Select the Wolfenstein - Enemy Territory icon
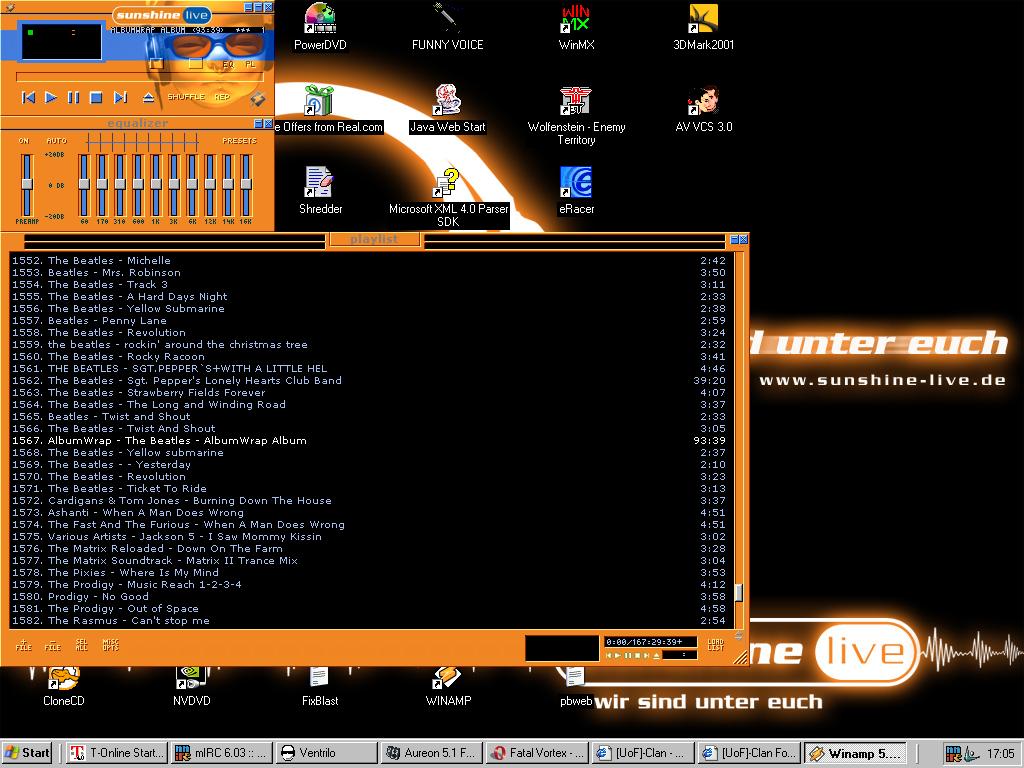 (x=576, y=116)
